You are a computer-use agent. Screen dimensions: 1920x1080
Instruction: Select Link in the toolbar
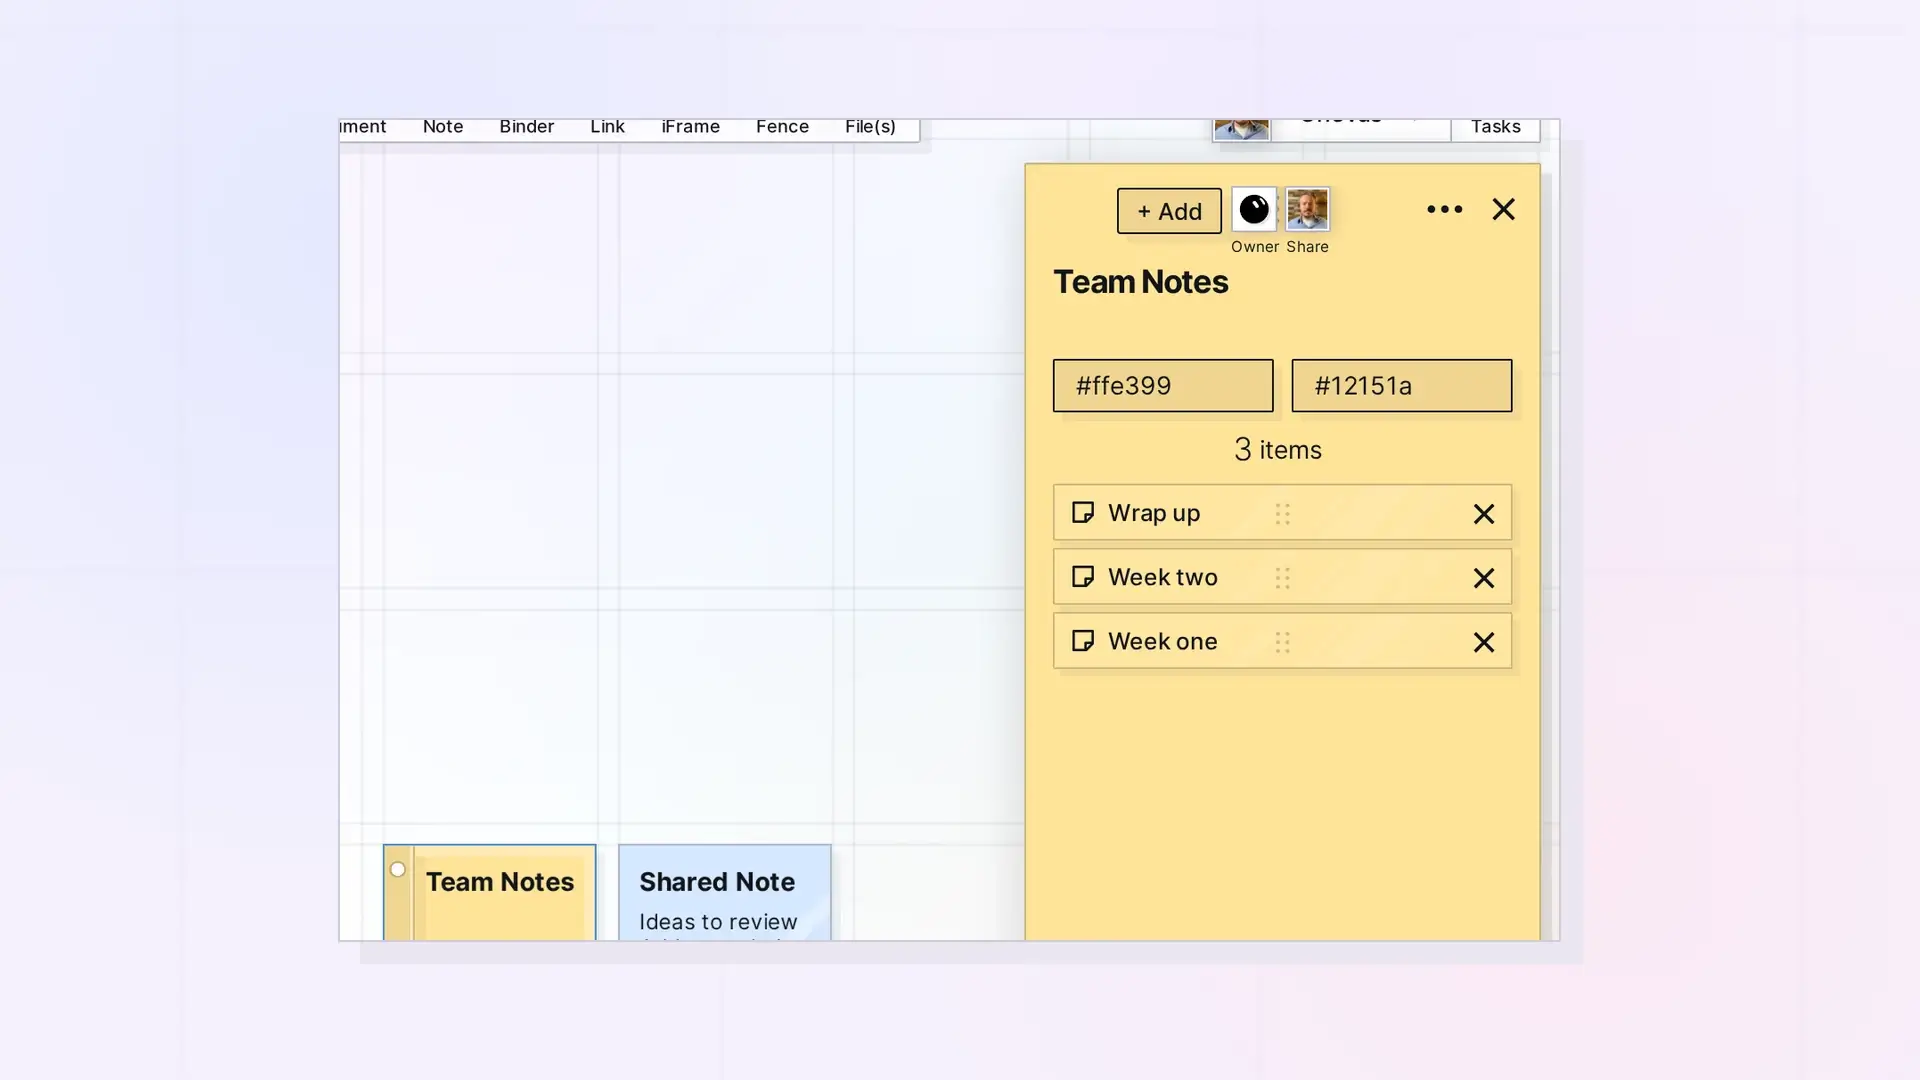(607, 127)
